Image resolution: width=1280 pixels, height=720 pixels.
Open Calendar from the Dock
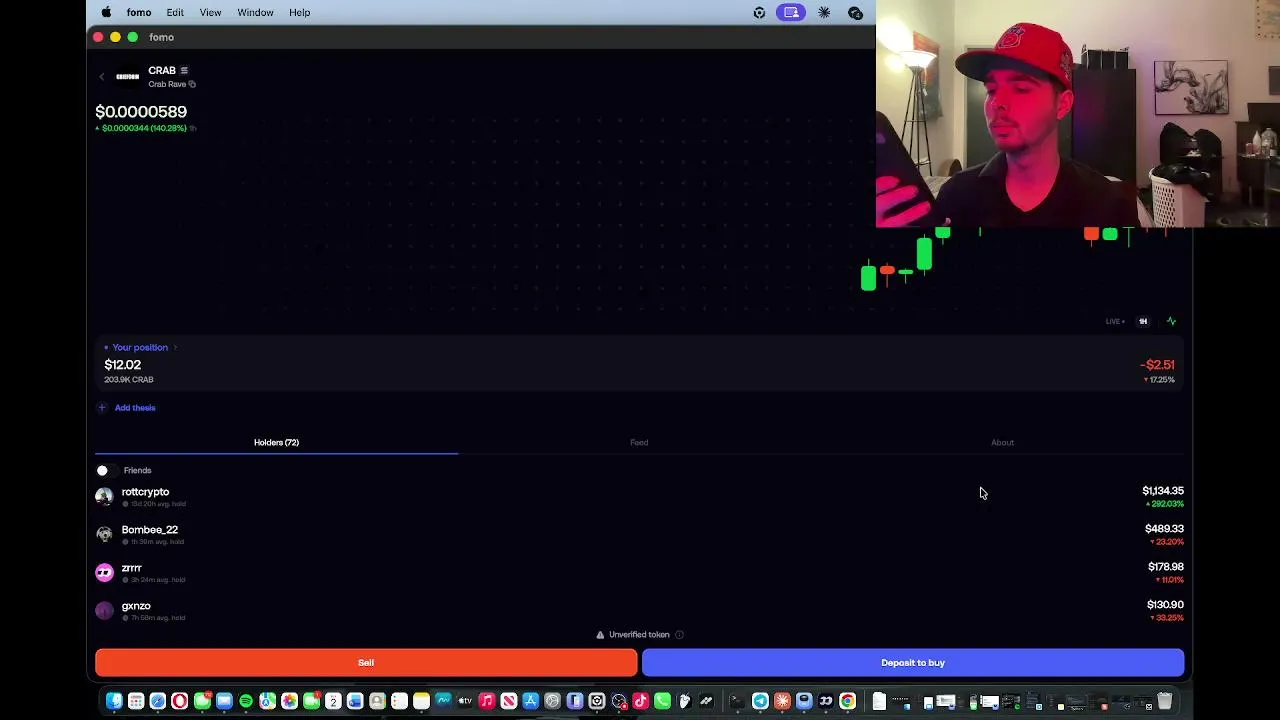[x=333, y=701]
